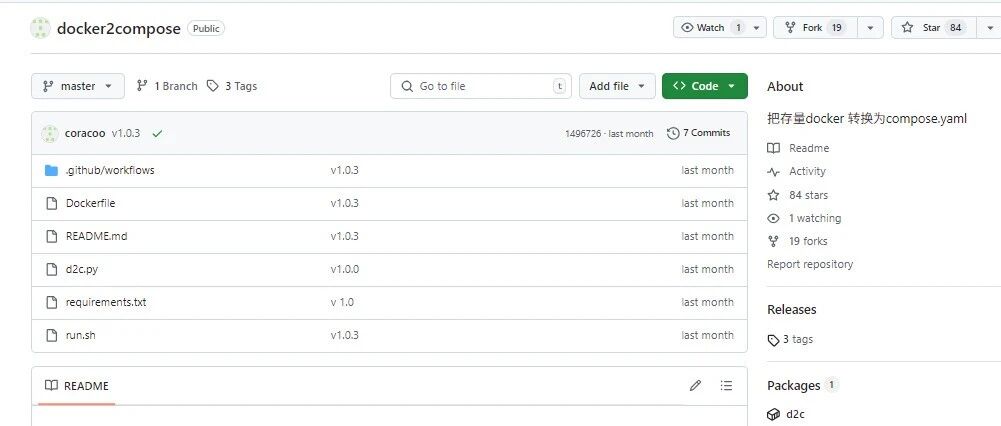Image resolution: width=1001 pixels, height=426 pixels.
Task: Expand the Add file dropdown
Action: [x=617, y=86]
